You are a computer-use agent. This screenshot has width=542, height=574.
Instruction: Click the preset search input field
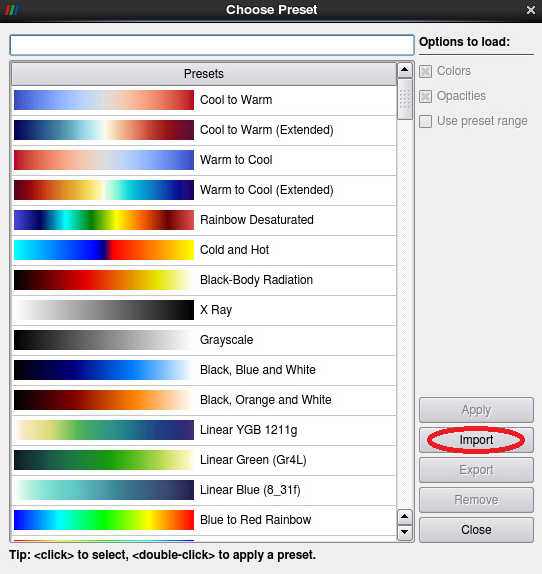212,45
